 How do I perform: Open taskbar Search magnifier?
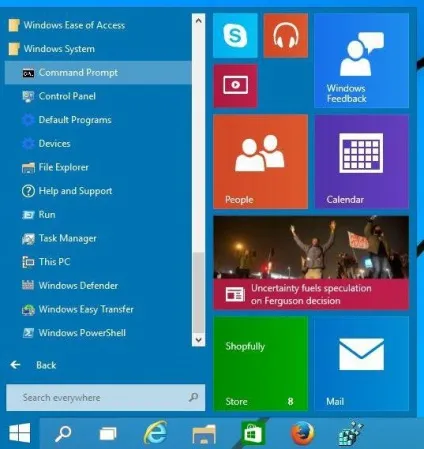pos(63,433)
